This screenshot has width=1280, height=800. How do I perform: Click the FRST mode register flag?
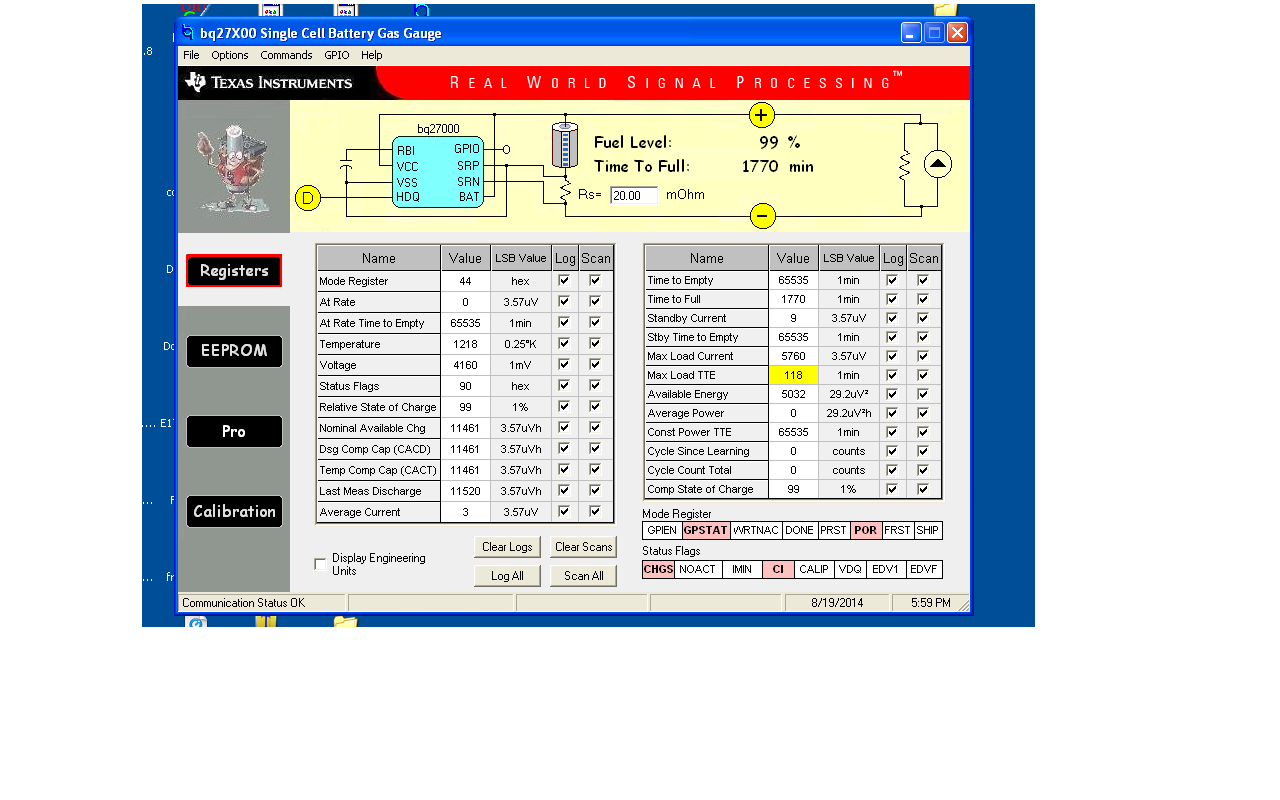tap(898, 531)
